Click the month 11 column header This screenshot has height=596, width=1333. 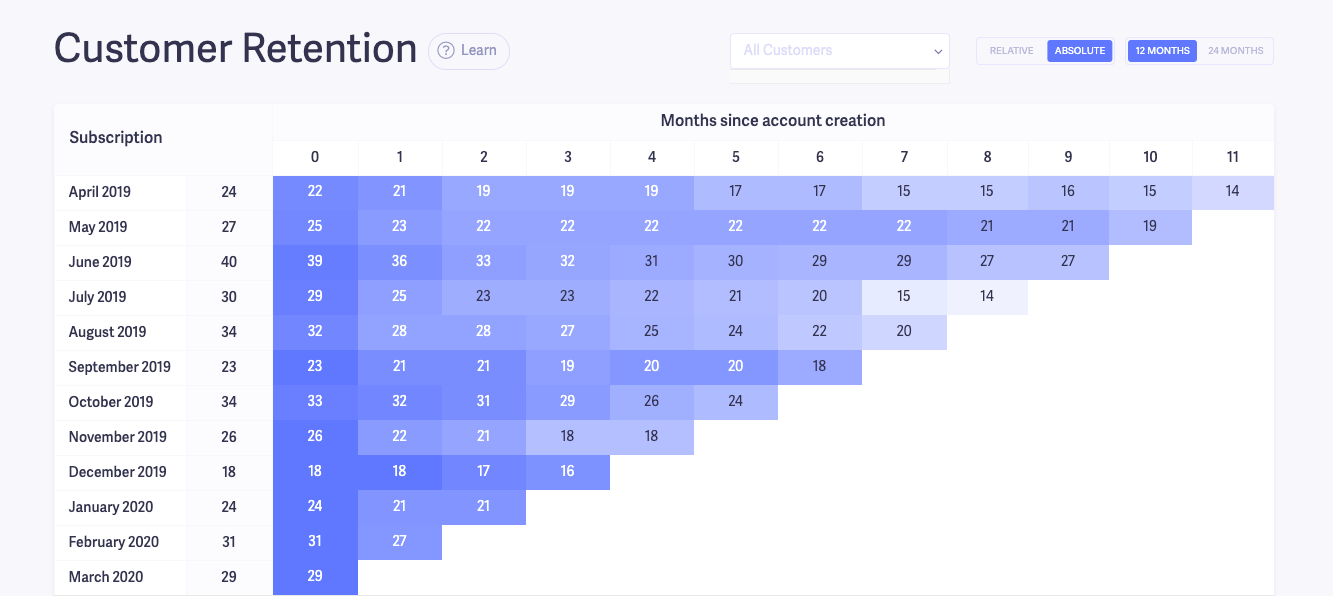(x=1233, y=157)
